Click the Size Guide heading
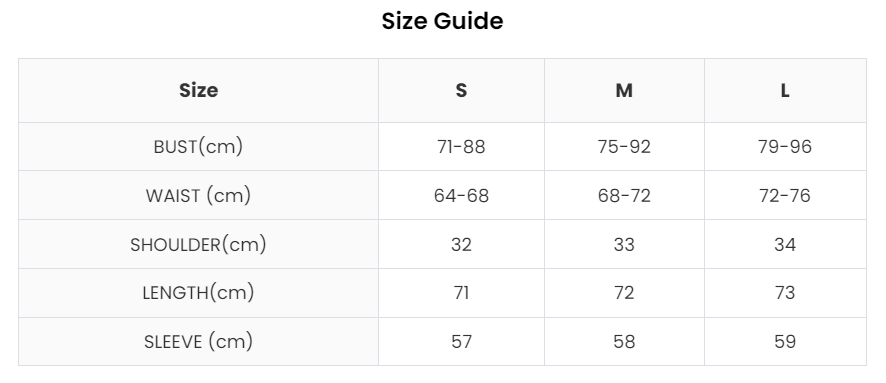Screen dimensions: 886x383 click(x=442, y=21)
